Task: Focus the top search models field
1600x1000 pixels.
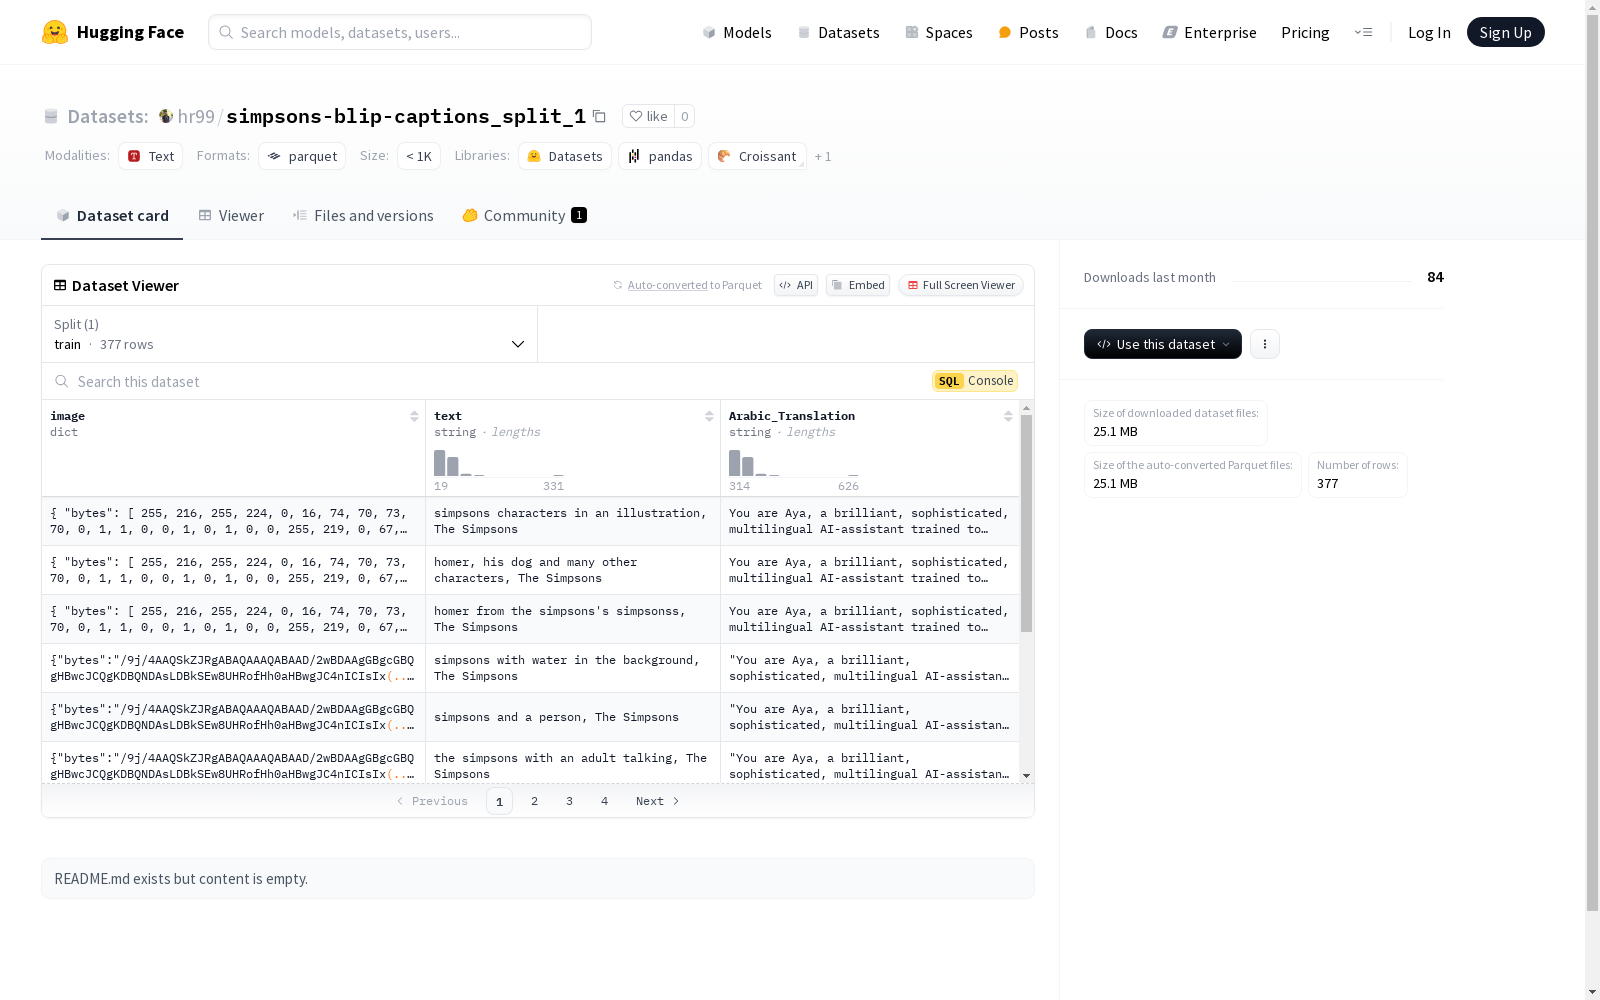Action: tap(400, 32)
